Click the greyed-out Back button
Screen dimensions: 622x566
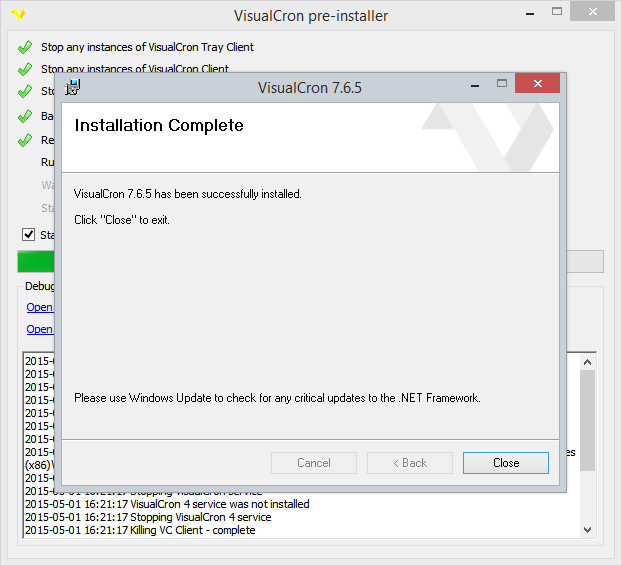point(409,463)
